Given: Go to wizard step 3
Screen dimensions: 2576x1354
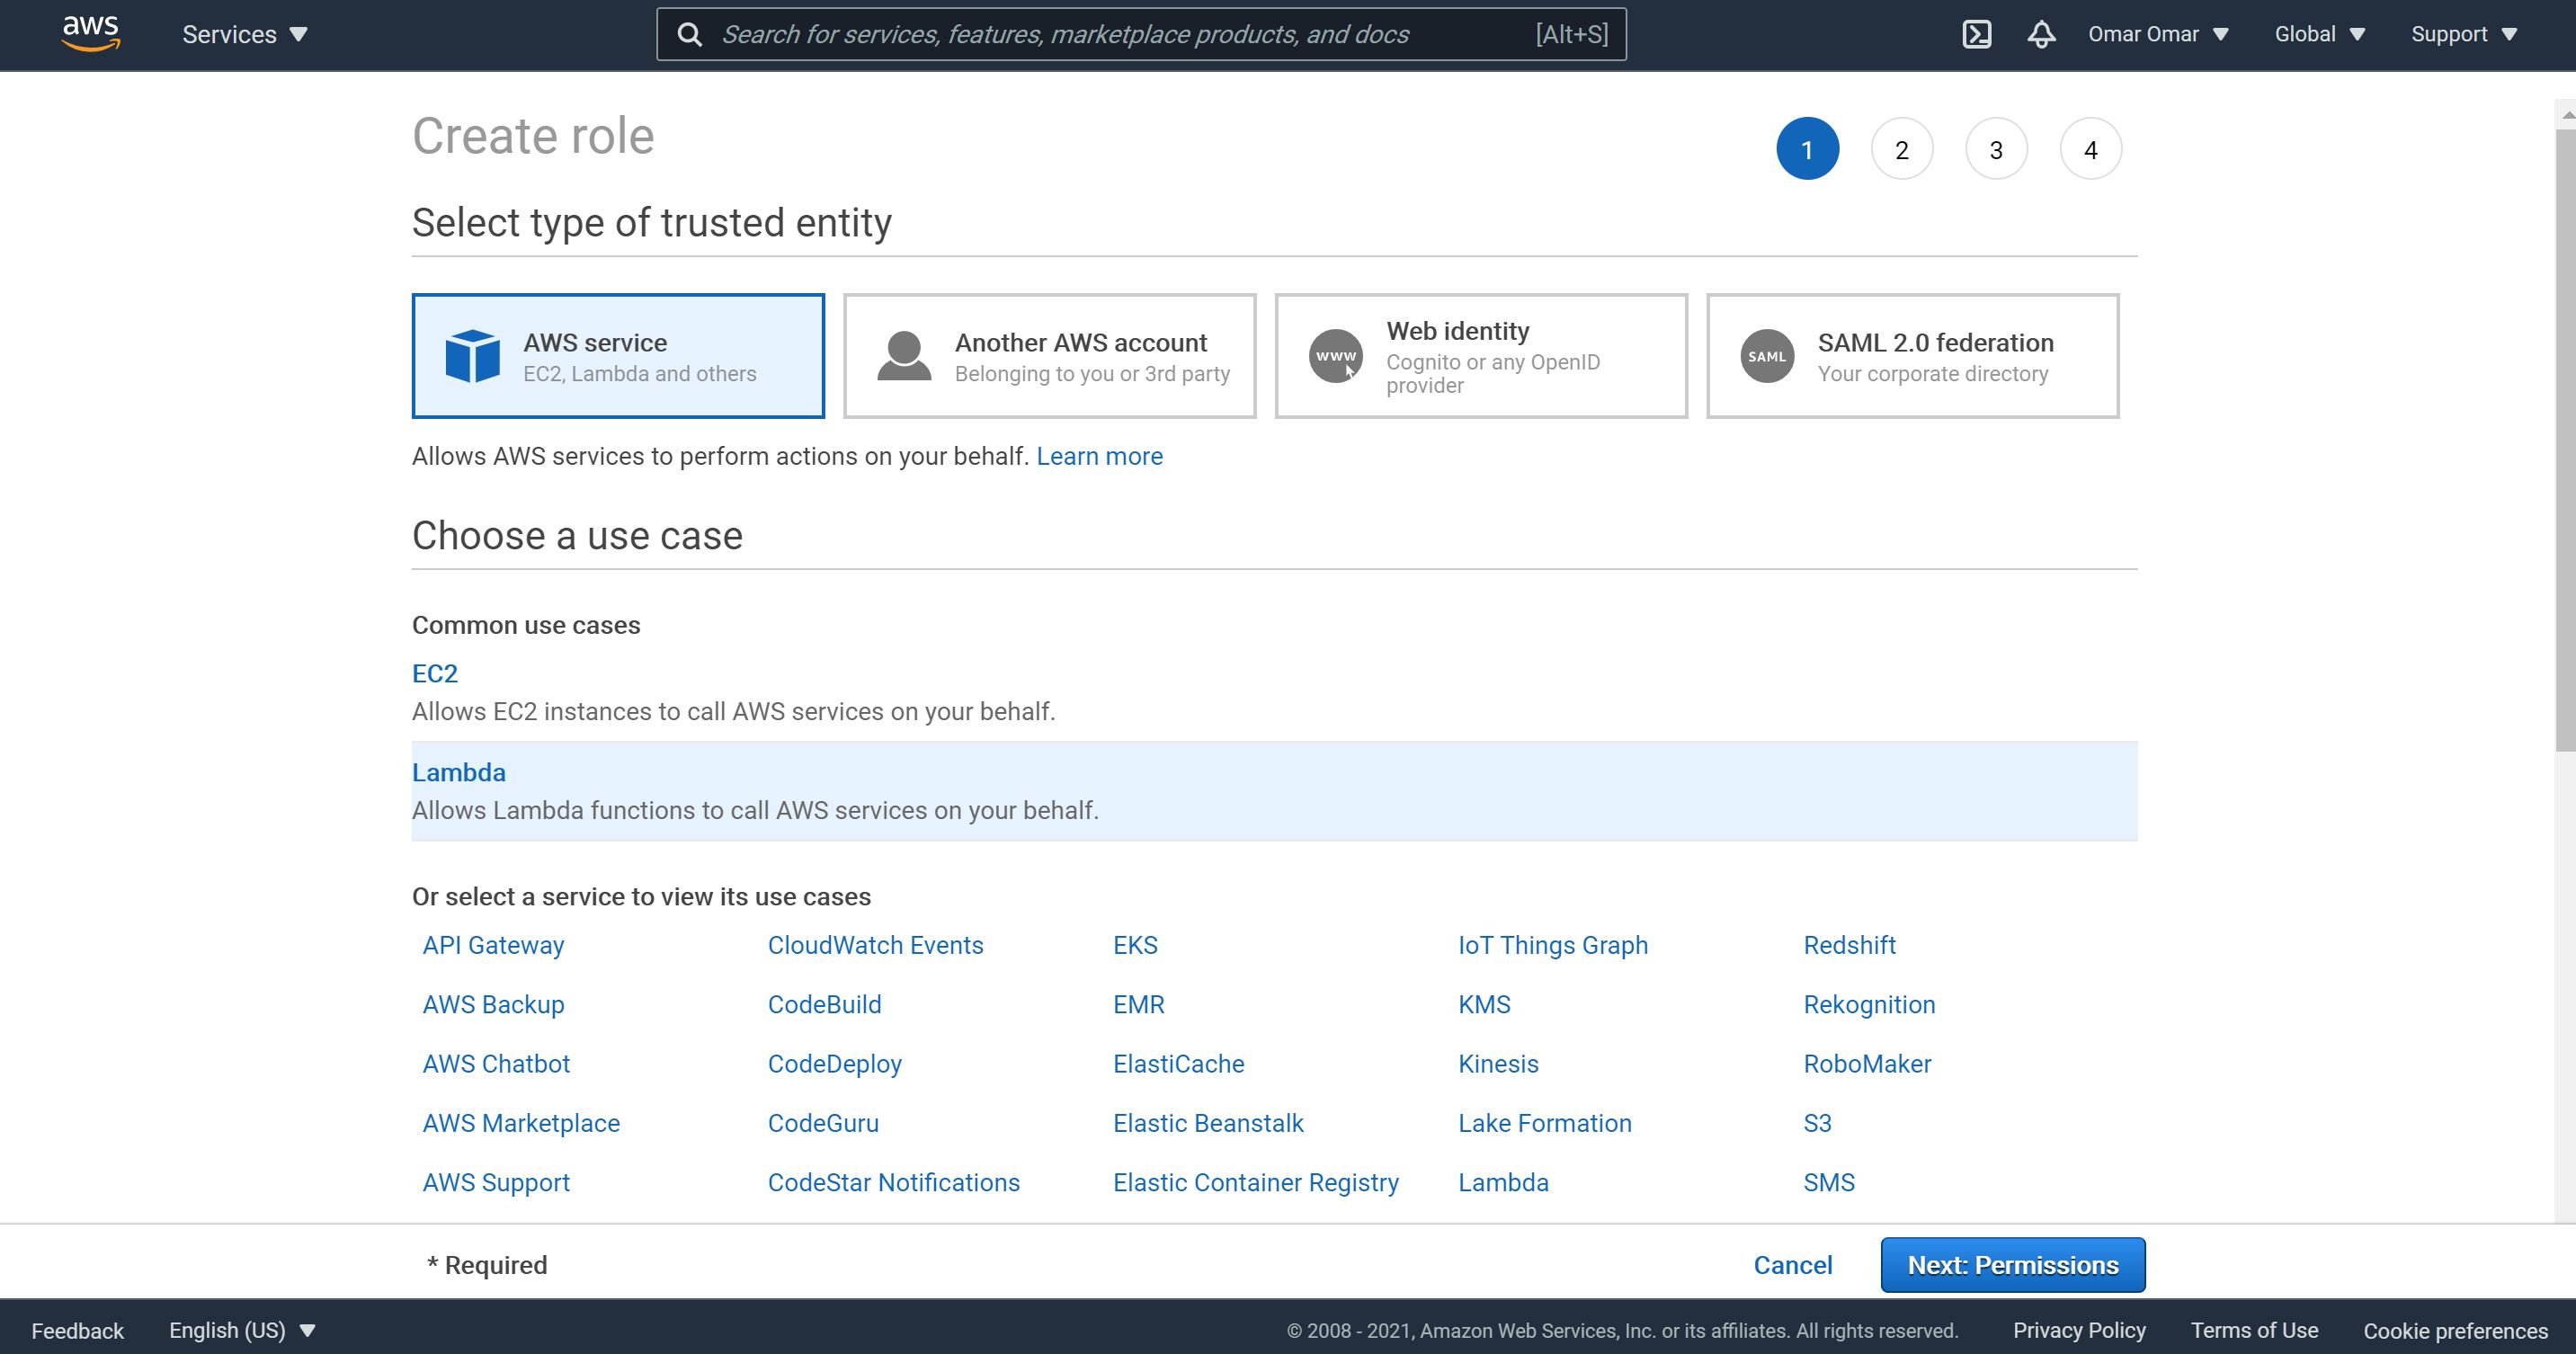Looking at the screenshot, I should tap(1996, 149).
